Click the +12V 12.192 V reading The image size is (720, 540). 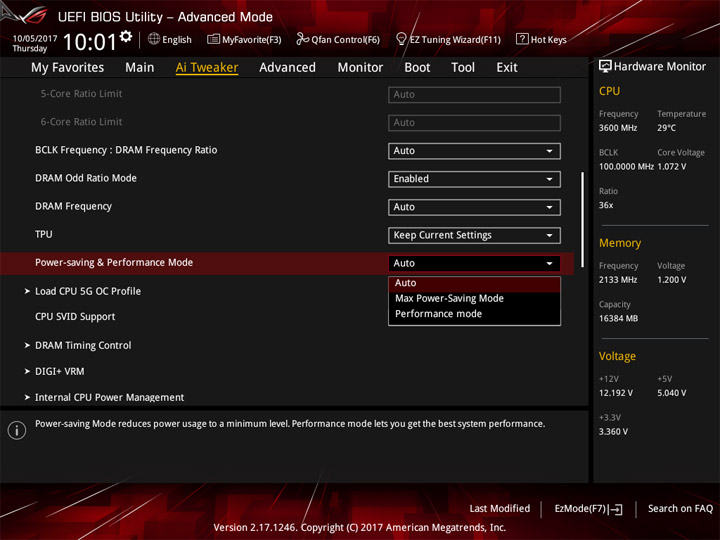tap(616, 393)
